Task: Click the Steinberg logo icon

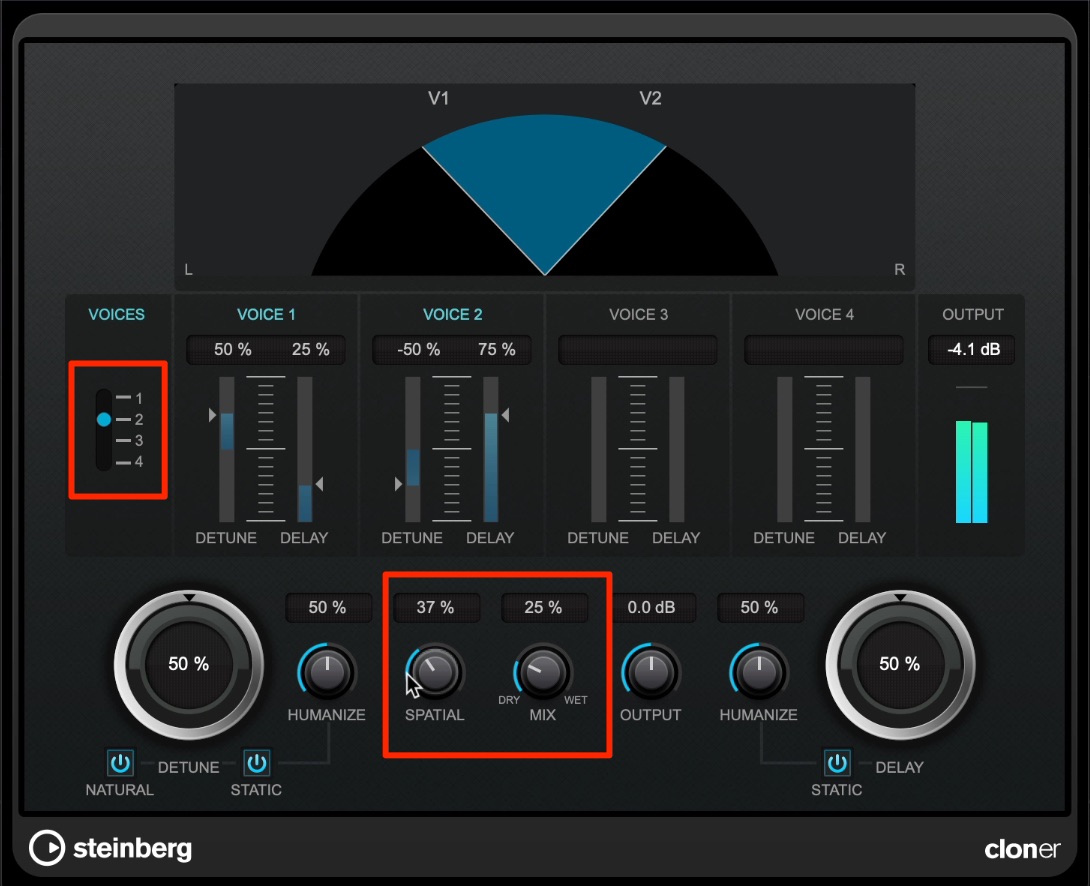Action: (x=47, y=848)
